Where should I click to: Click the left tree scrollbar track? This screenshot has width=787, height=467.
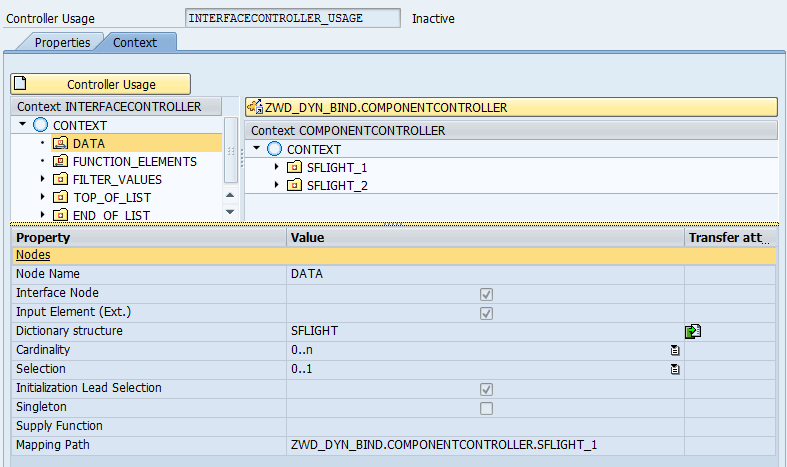tap(230, 150)
